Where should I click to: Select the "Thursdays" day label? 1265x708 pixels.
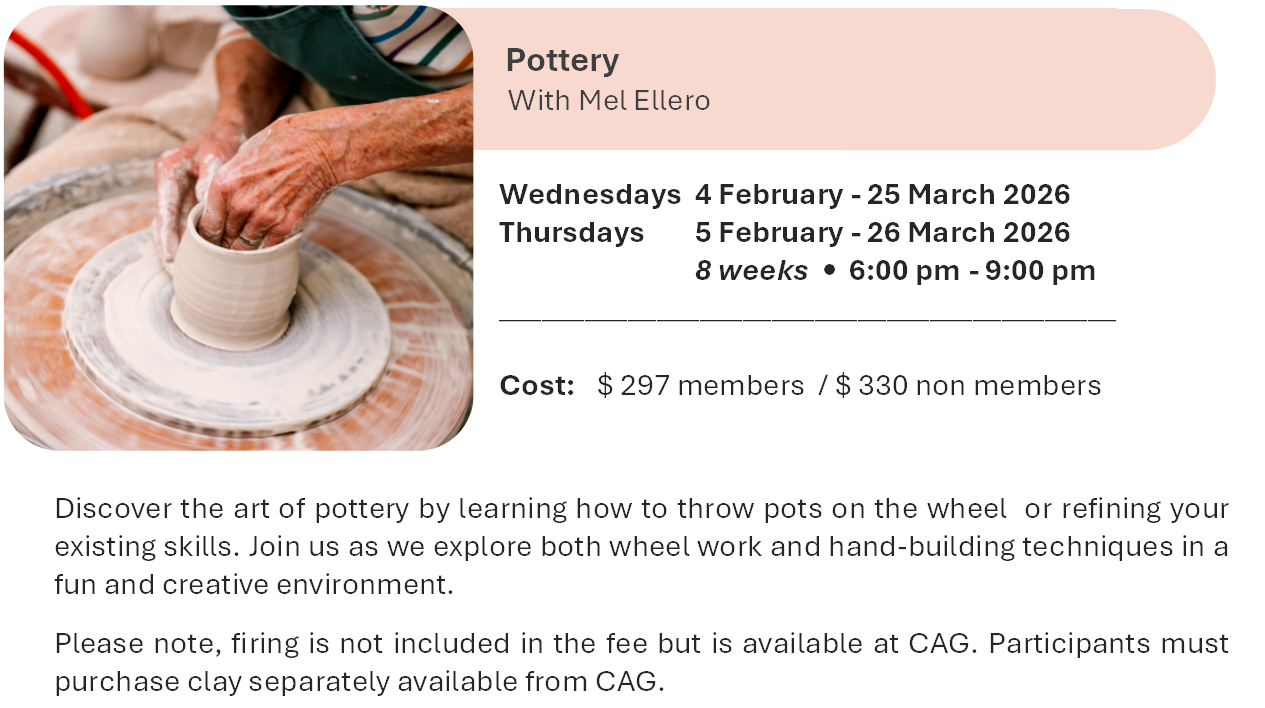572,233
